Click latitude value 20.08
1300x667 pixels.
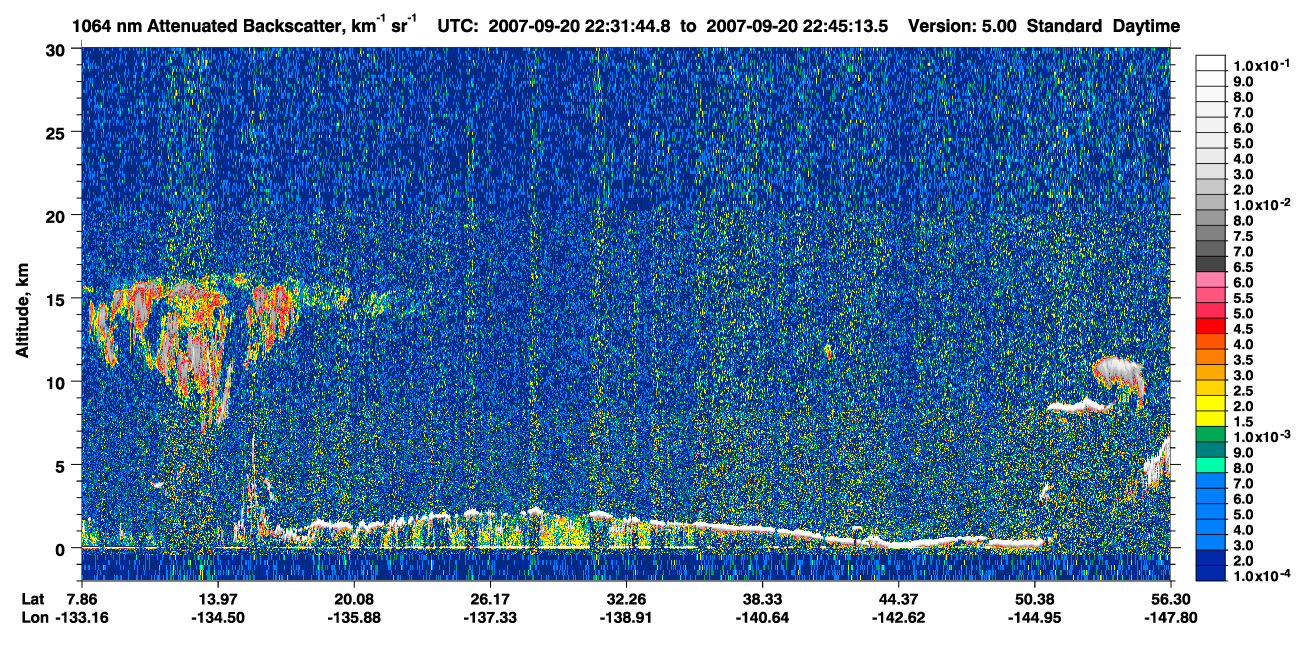[x=353, y=598]
